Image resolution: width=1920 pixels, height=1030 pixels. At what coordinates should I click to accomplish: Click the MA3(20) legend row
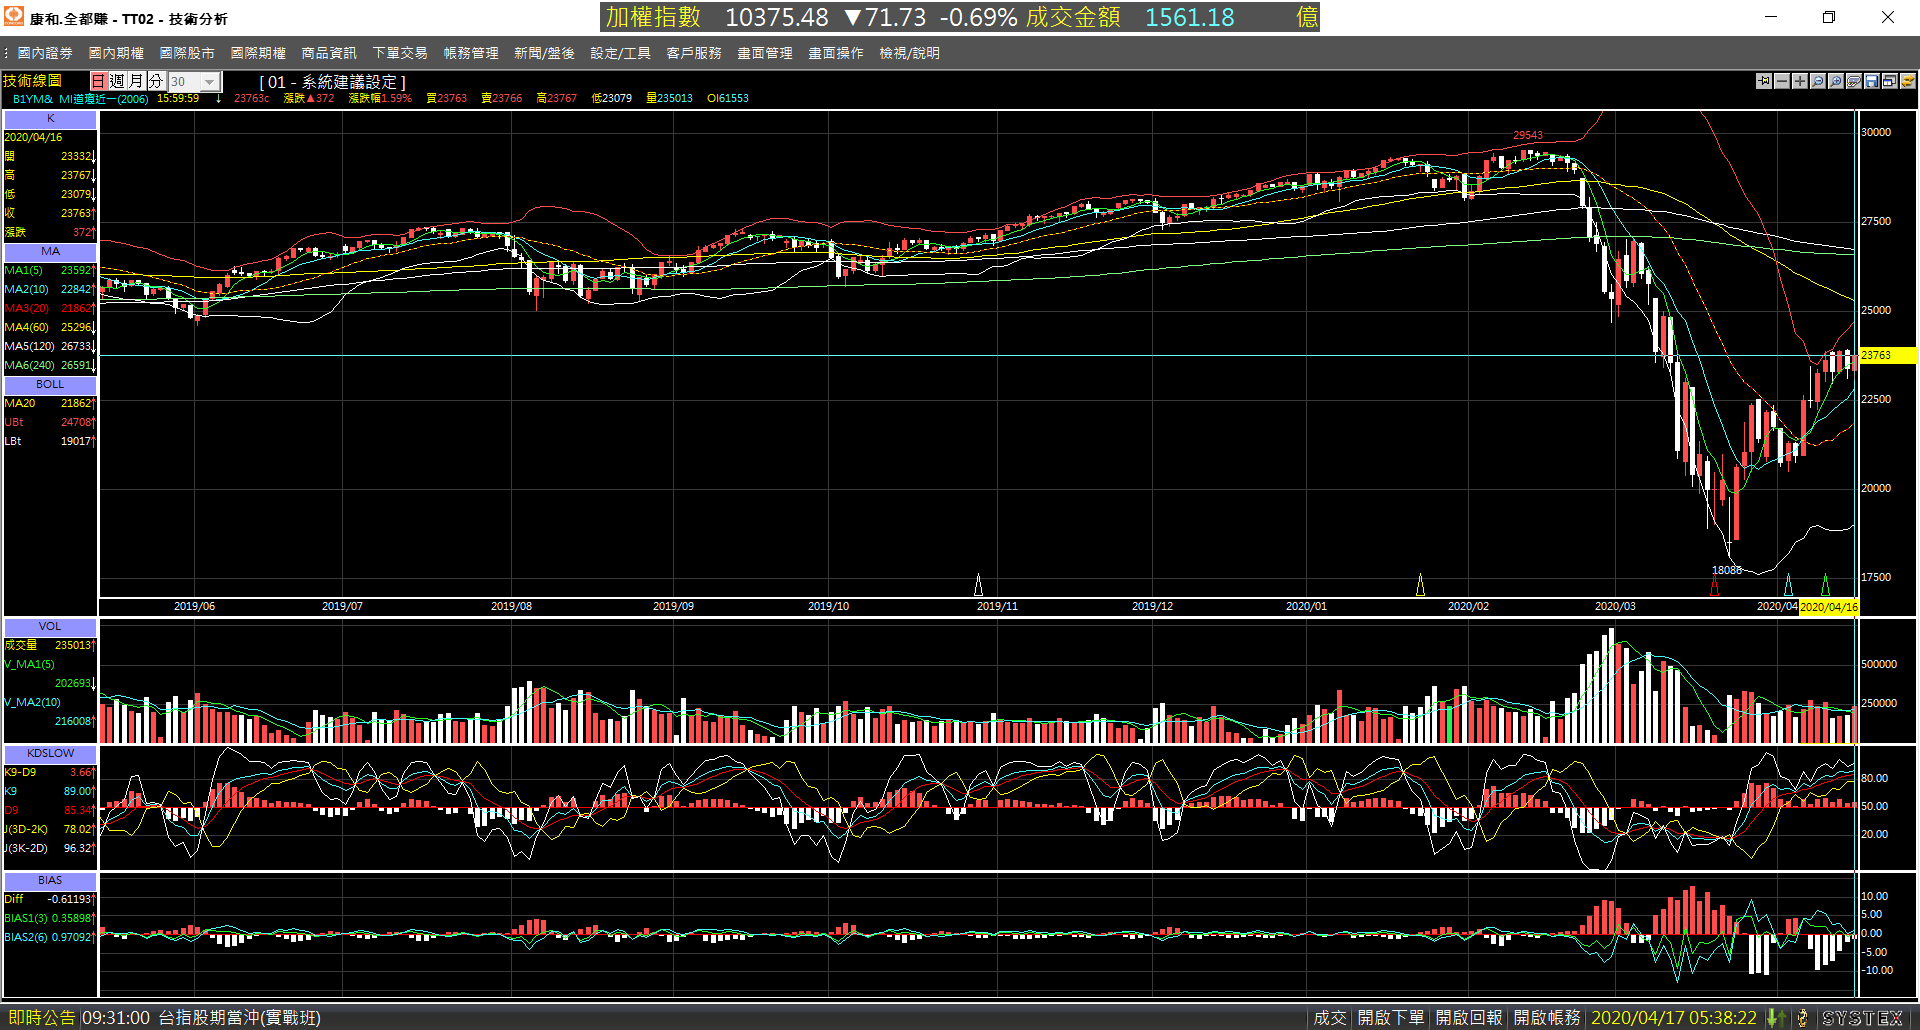(50, 309)
